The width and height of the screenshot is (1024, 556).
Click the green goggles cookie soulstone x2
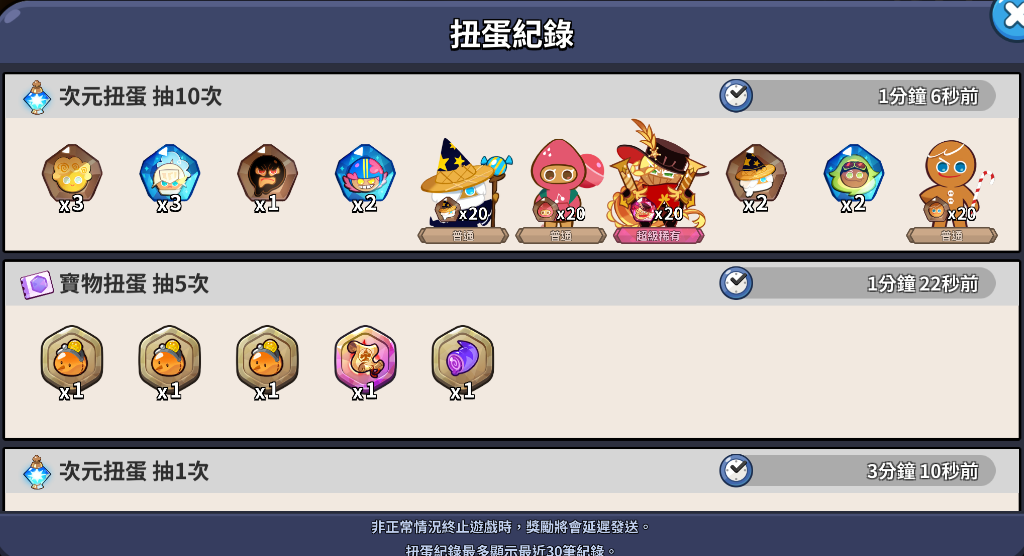point(854,175)
